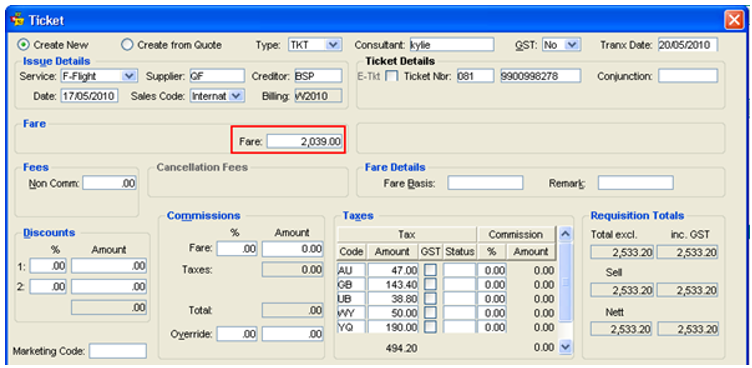Click the YQ tax amount 190.00

click(x=393, y=327)
